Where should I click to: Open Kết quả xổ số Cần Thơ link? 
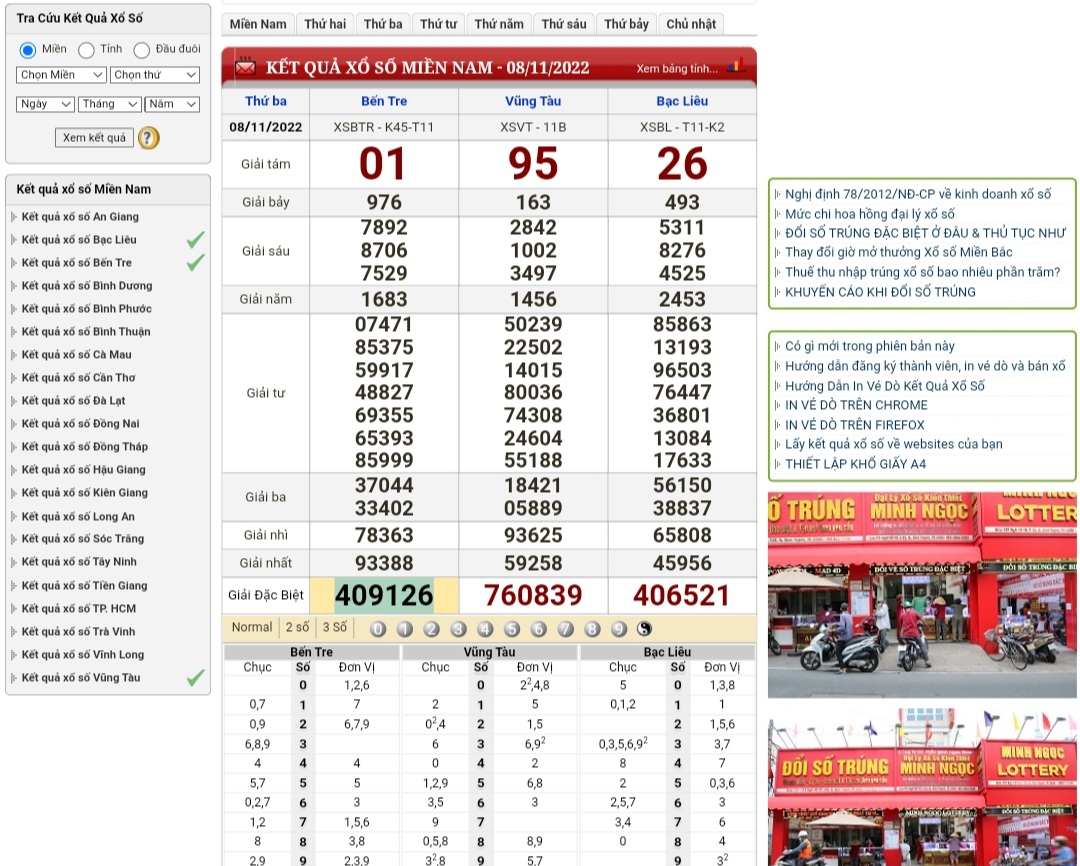tap(78, 378)
